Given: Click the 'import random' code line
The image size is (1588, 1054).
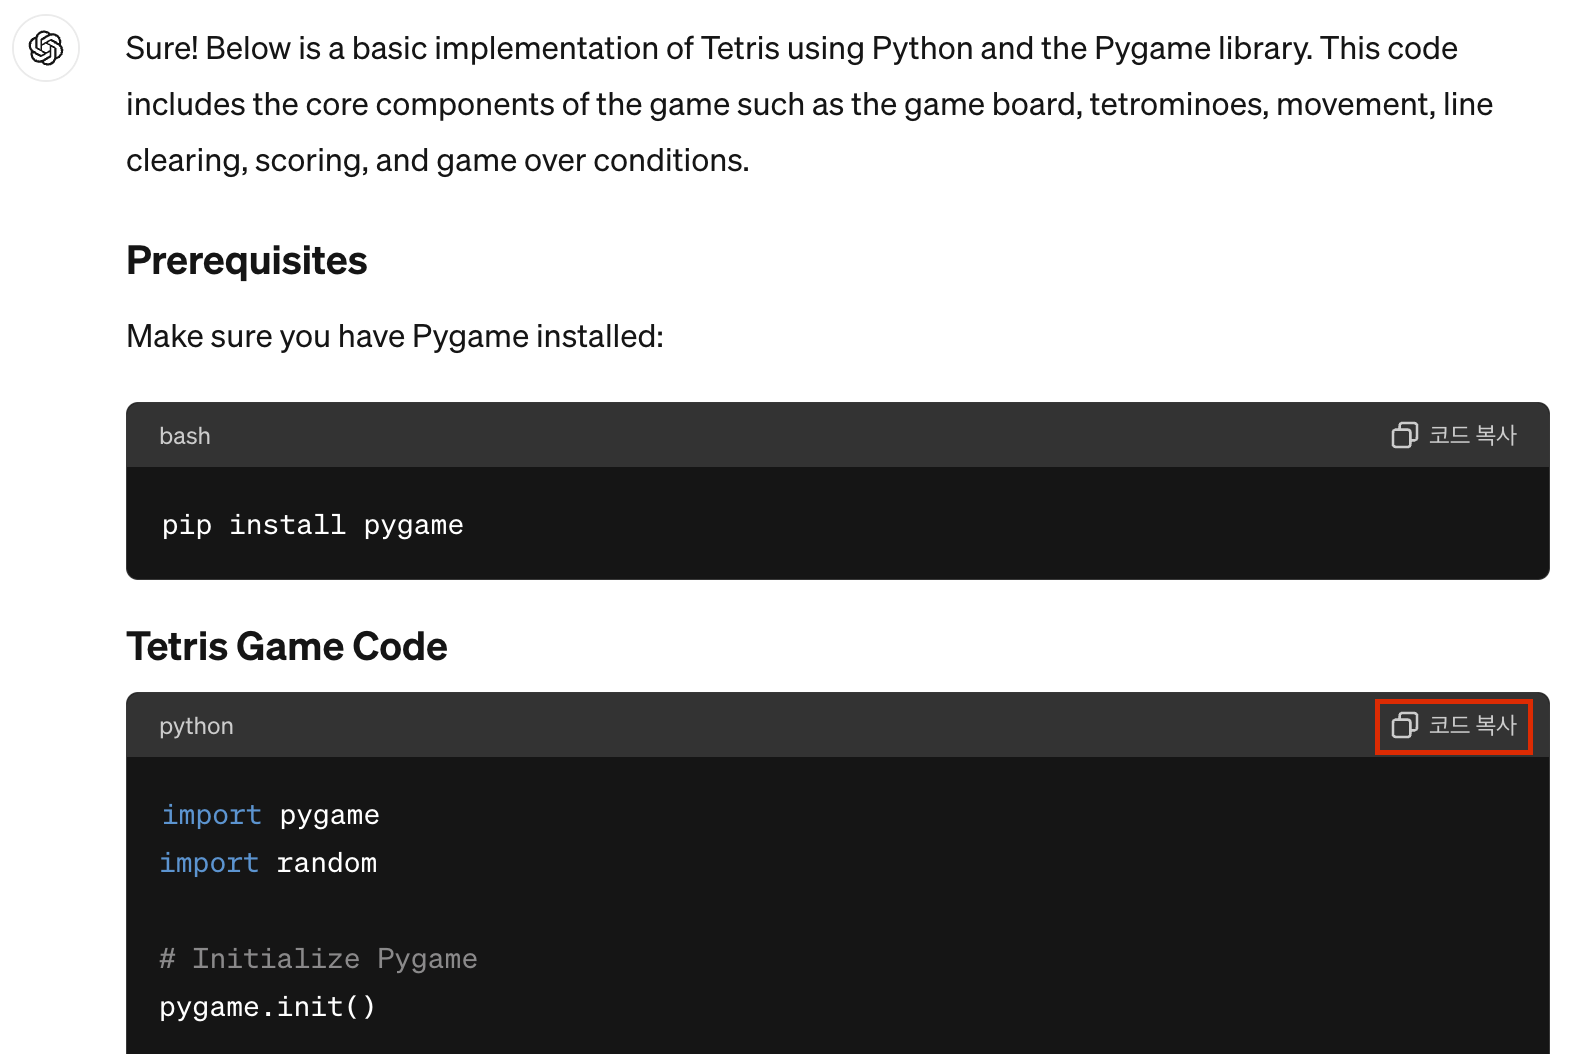Looking at the screenshot, I should pos(268,863).
